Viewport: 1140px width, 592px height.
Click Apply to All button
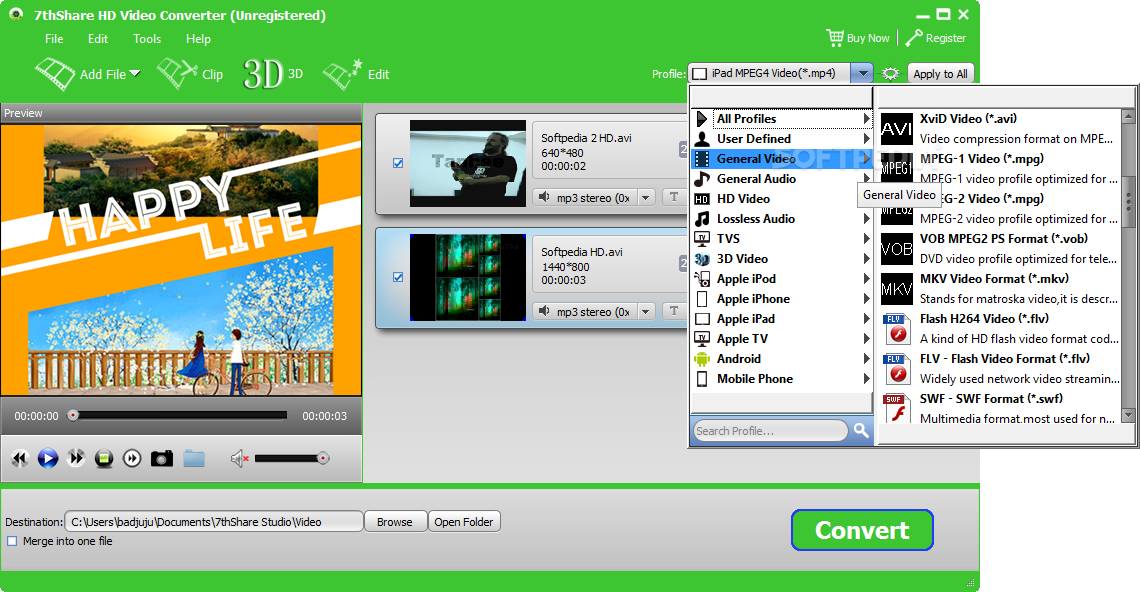pos(940,73)
